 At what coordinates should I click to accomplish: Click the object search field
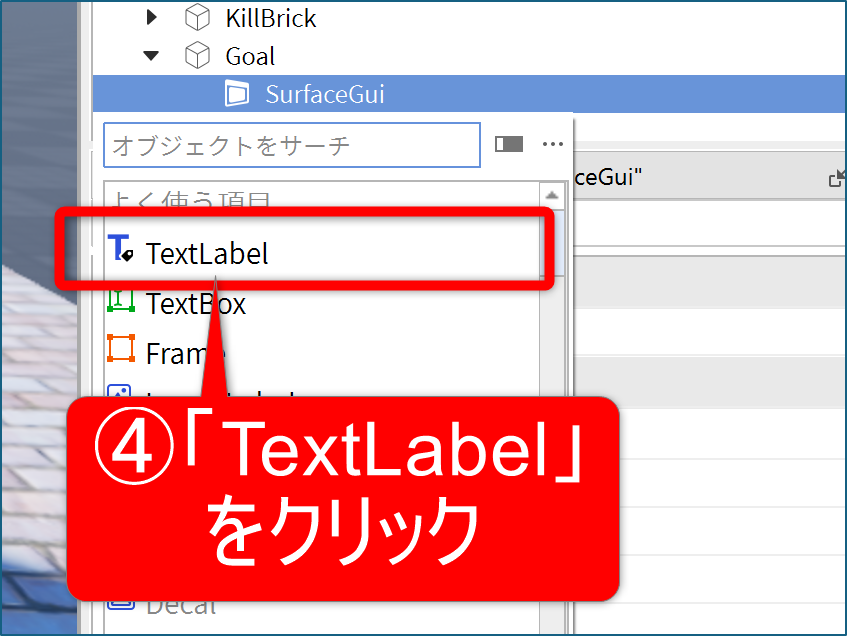tap(292, 145)
